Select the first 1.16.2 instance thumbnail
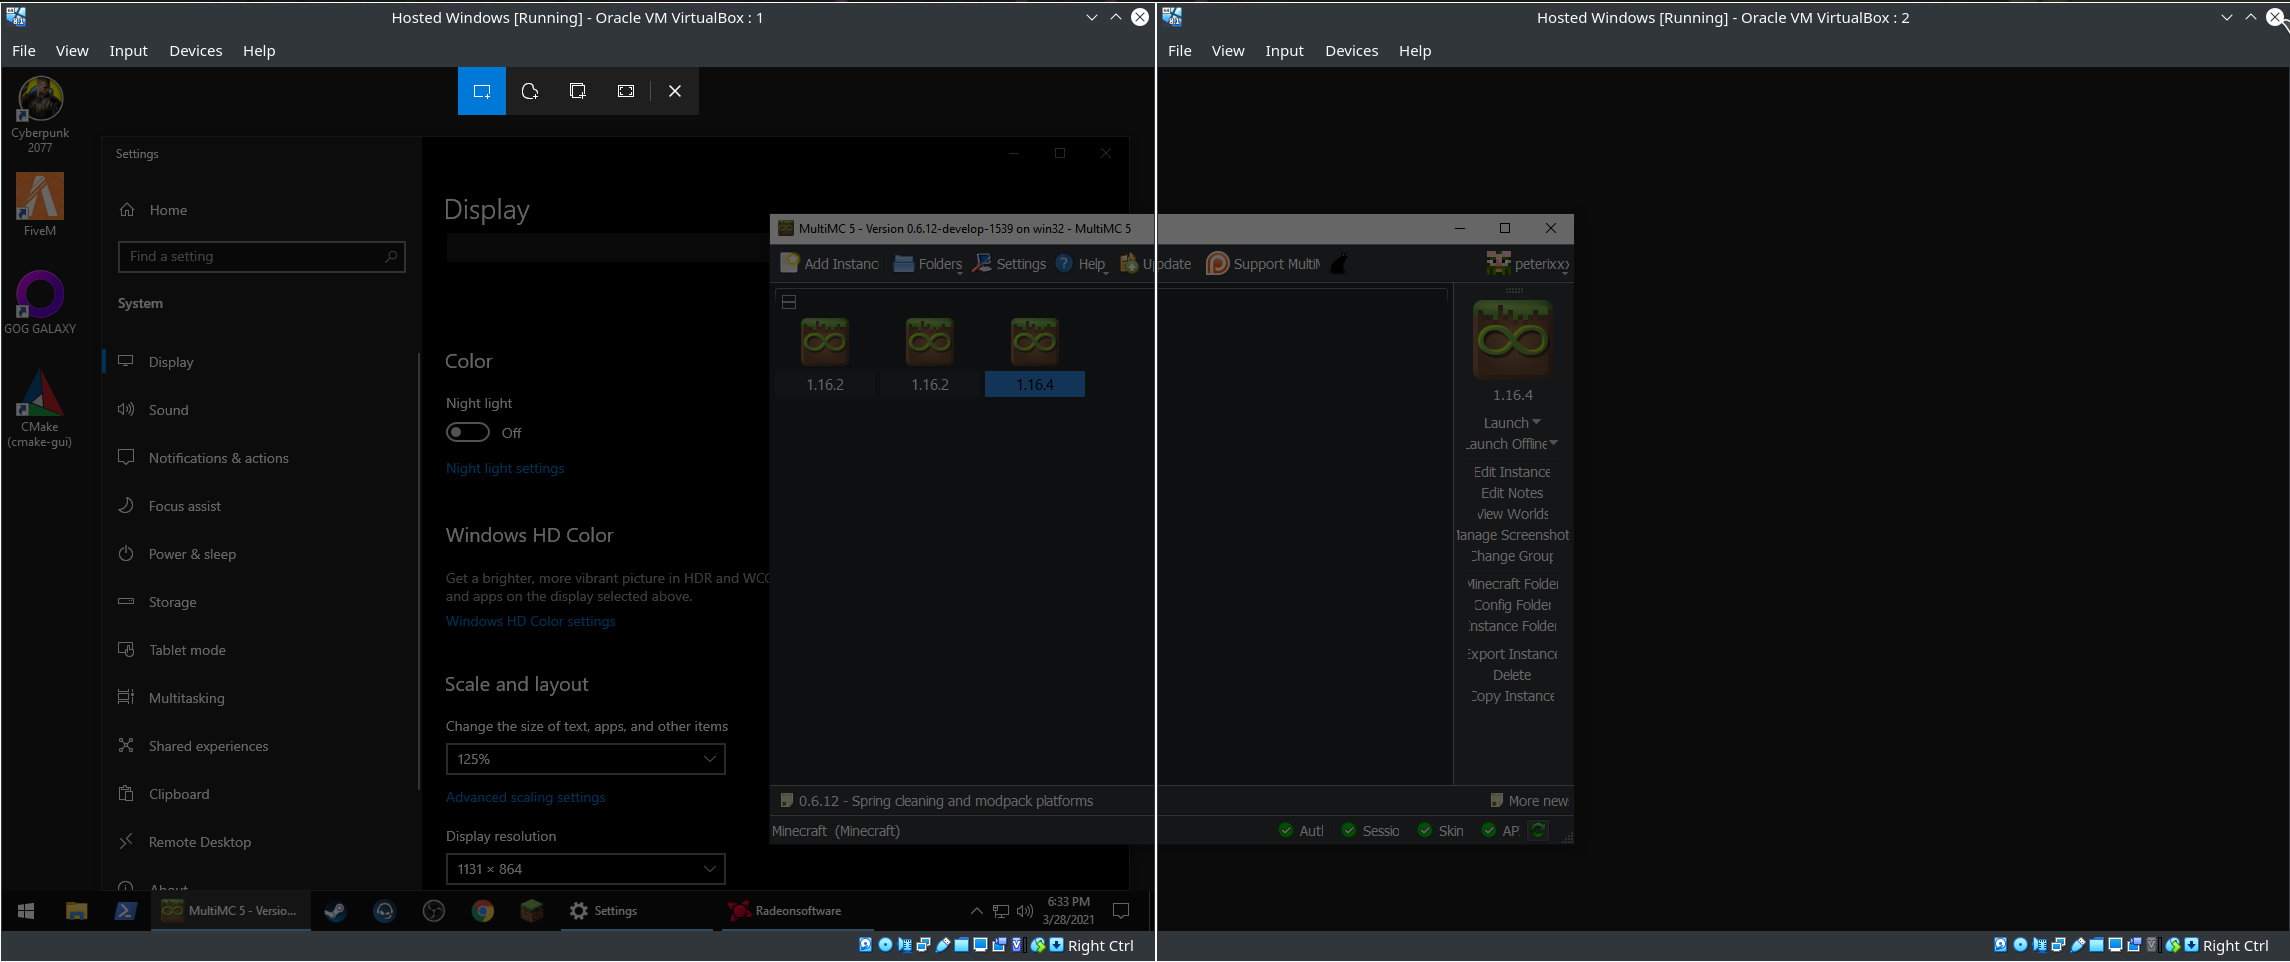2290x962 pixels. (x=824, y=342)
